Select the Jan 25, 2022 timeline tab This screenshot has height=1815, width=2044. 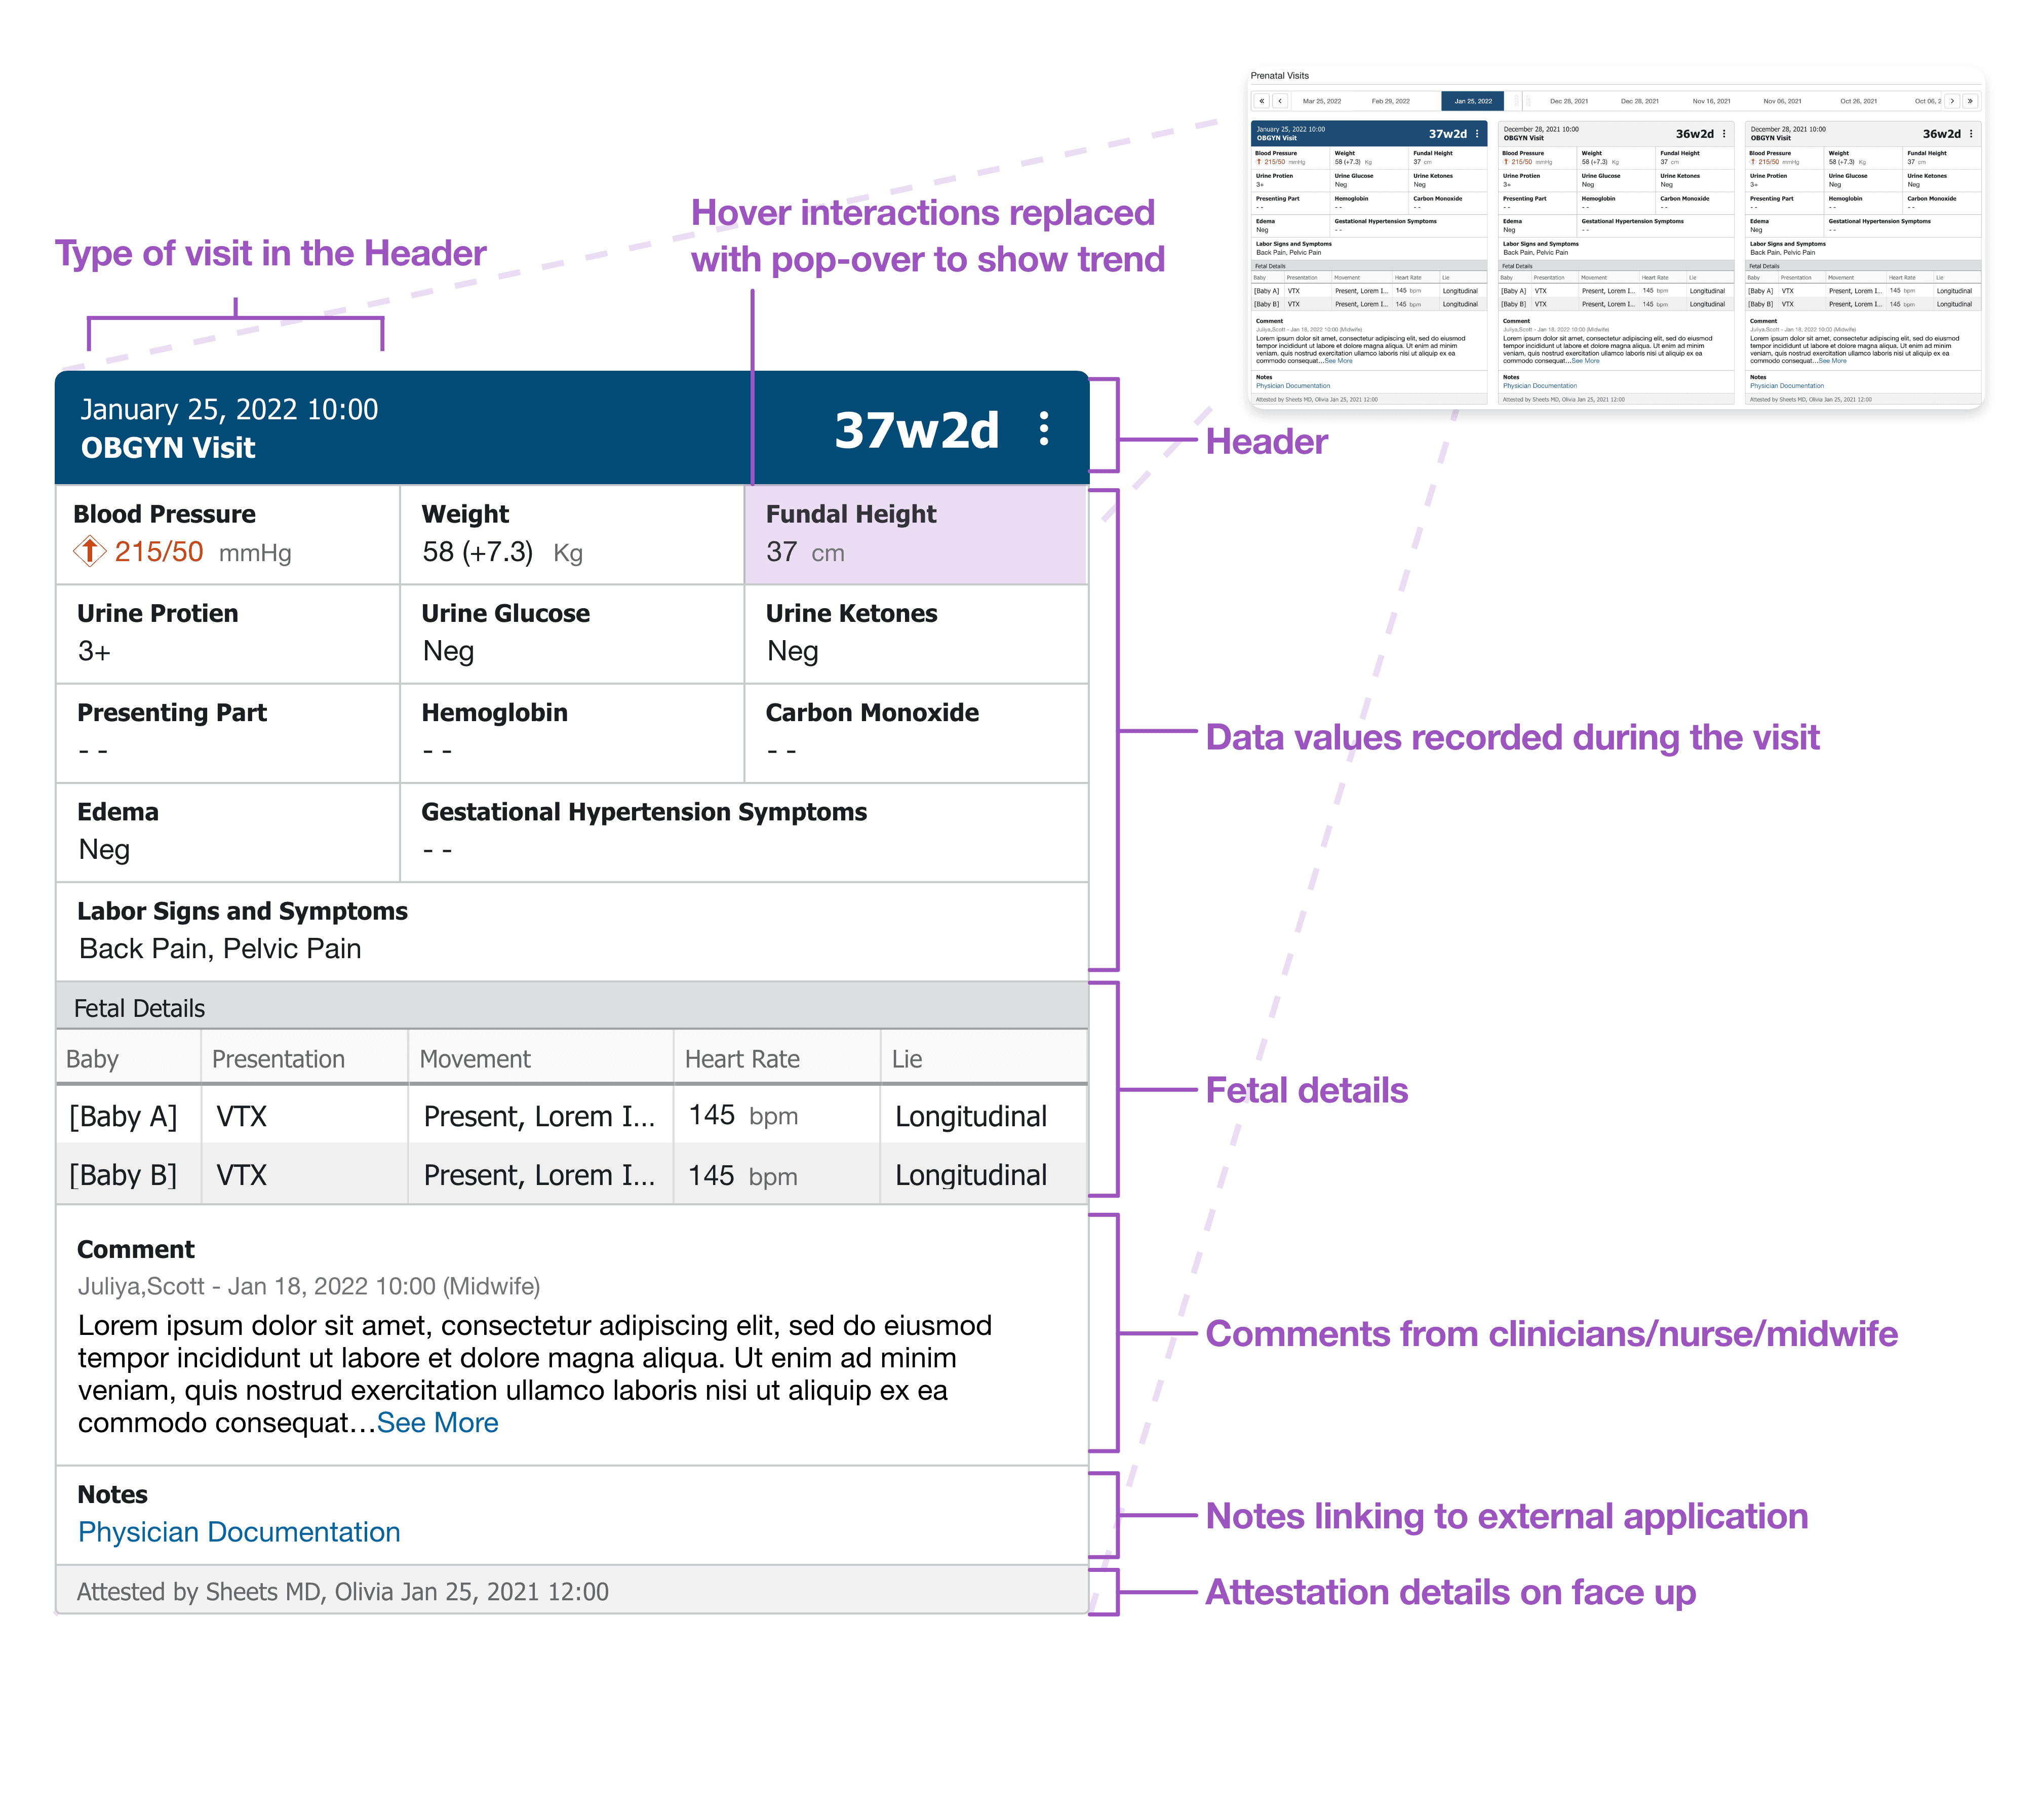coord(1472,101)
